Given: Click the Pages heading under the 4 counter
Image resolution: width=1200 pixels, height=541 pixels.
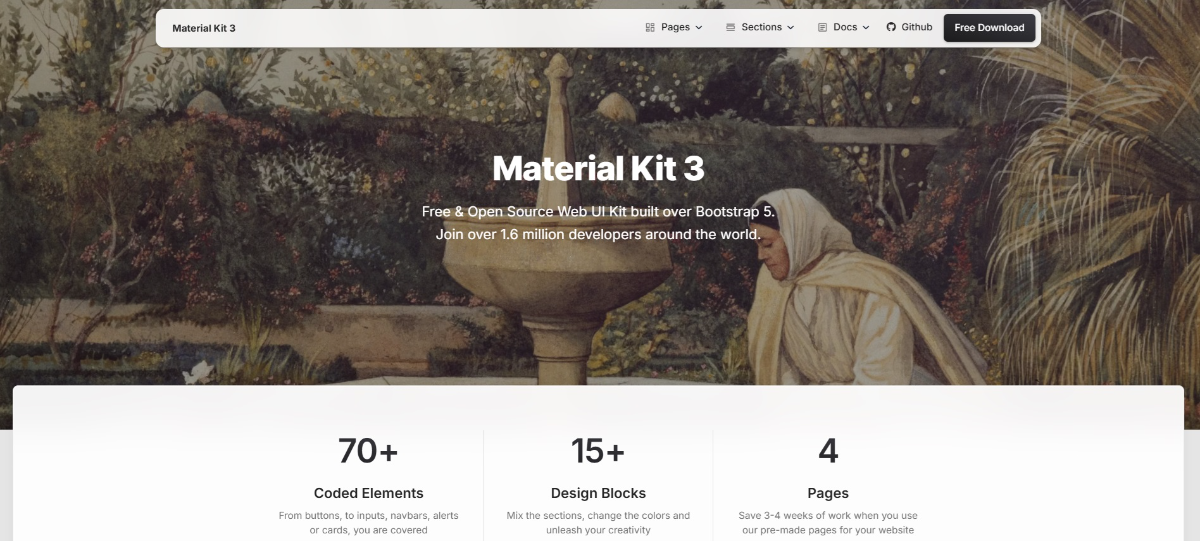Looking at the screenshot, I should click(828, 493).
